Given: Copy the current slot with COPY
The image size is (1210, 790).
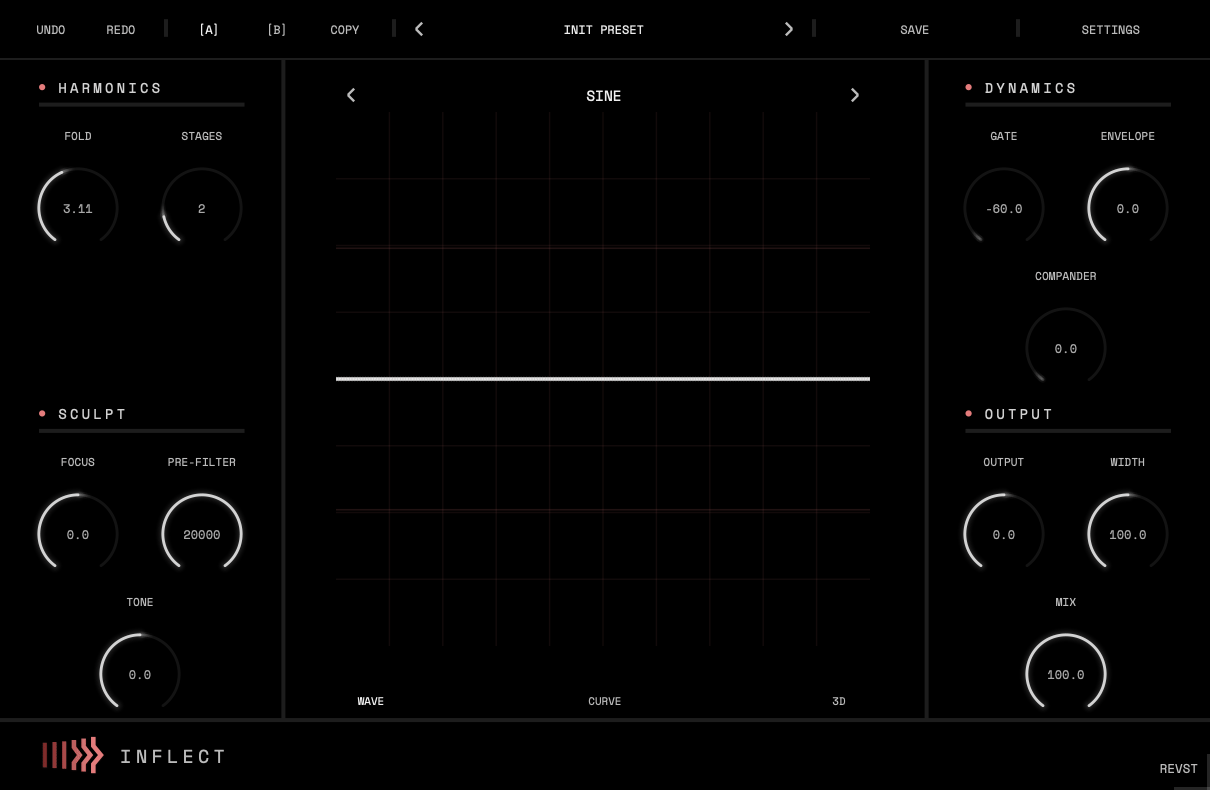Looking at the screenshot, I should [x=345, y=30].
